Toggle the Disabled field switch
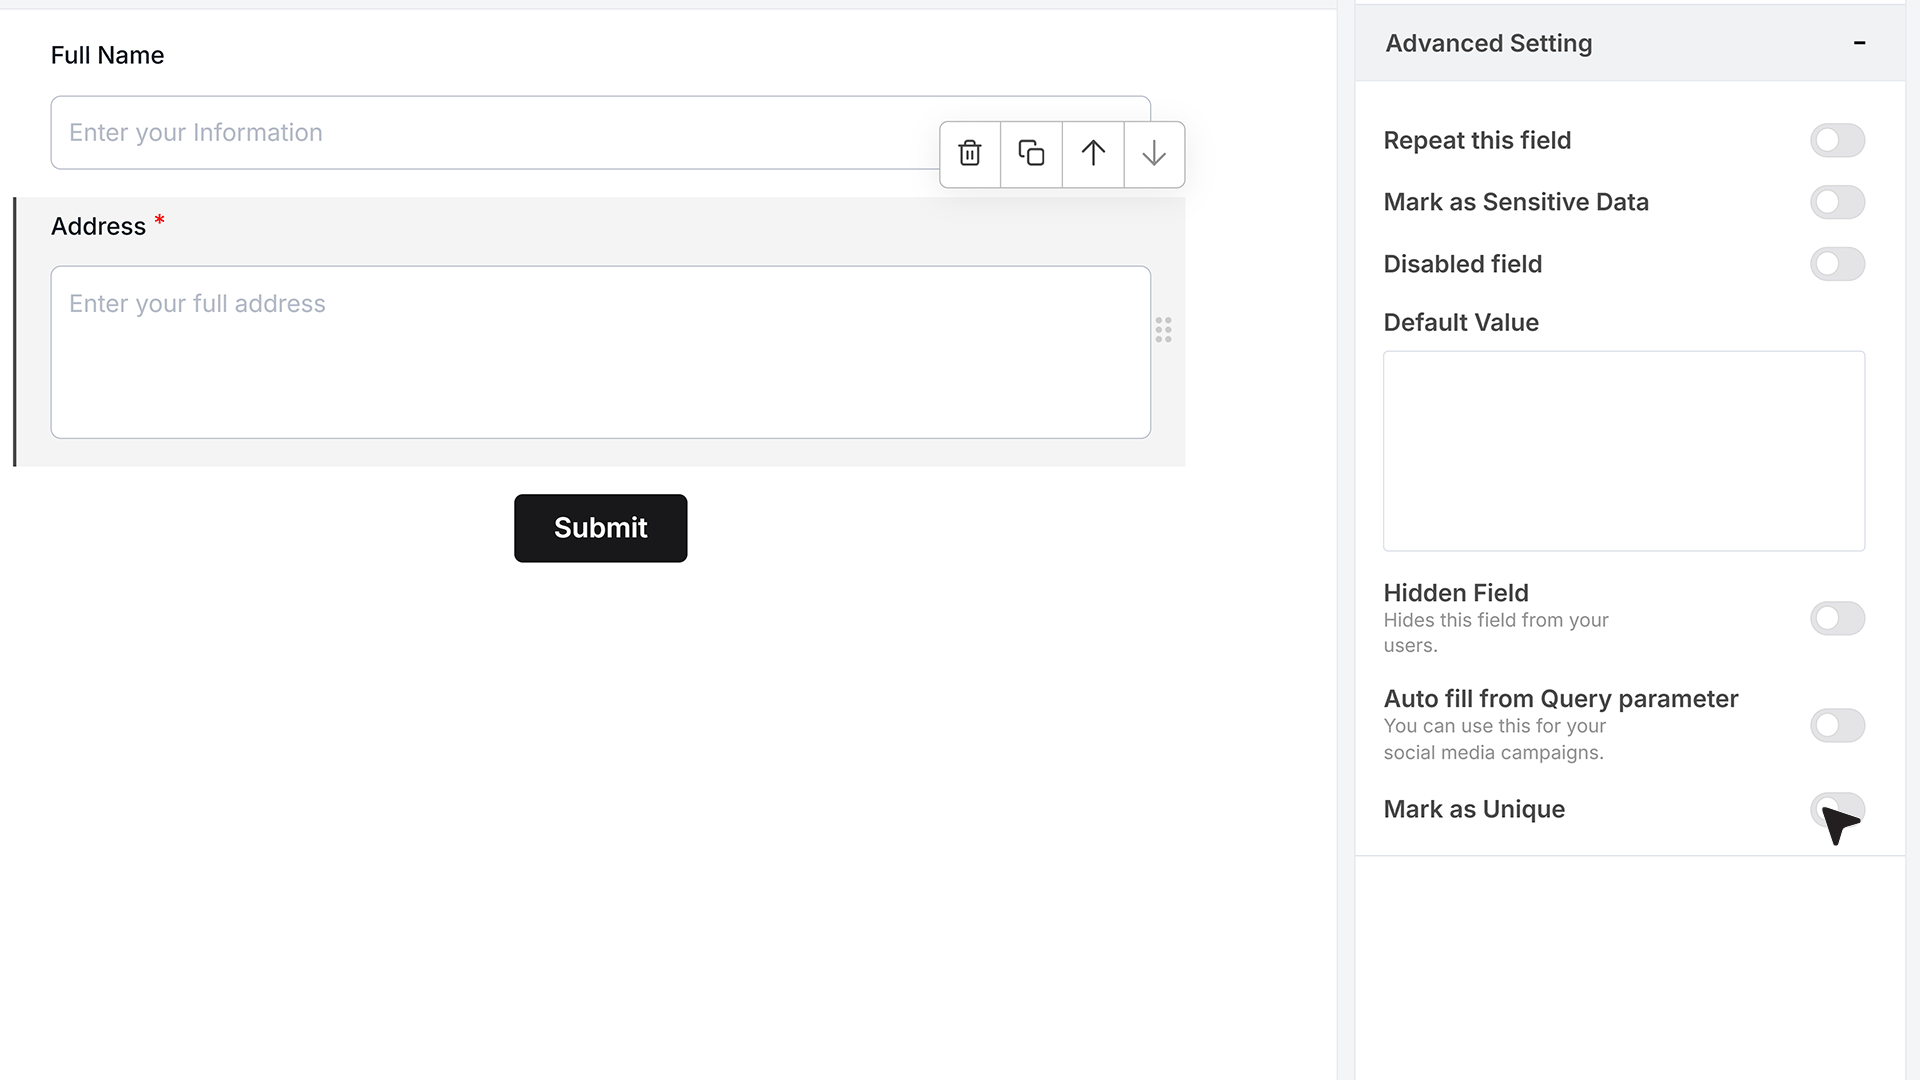Image resolution: width=1920 pixels, height=1080 pixels. point(1837,264)
